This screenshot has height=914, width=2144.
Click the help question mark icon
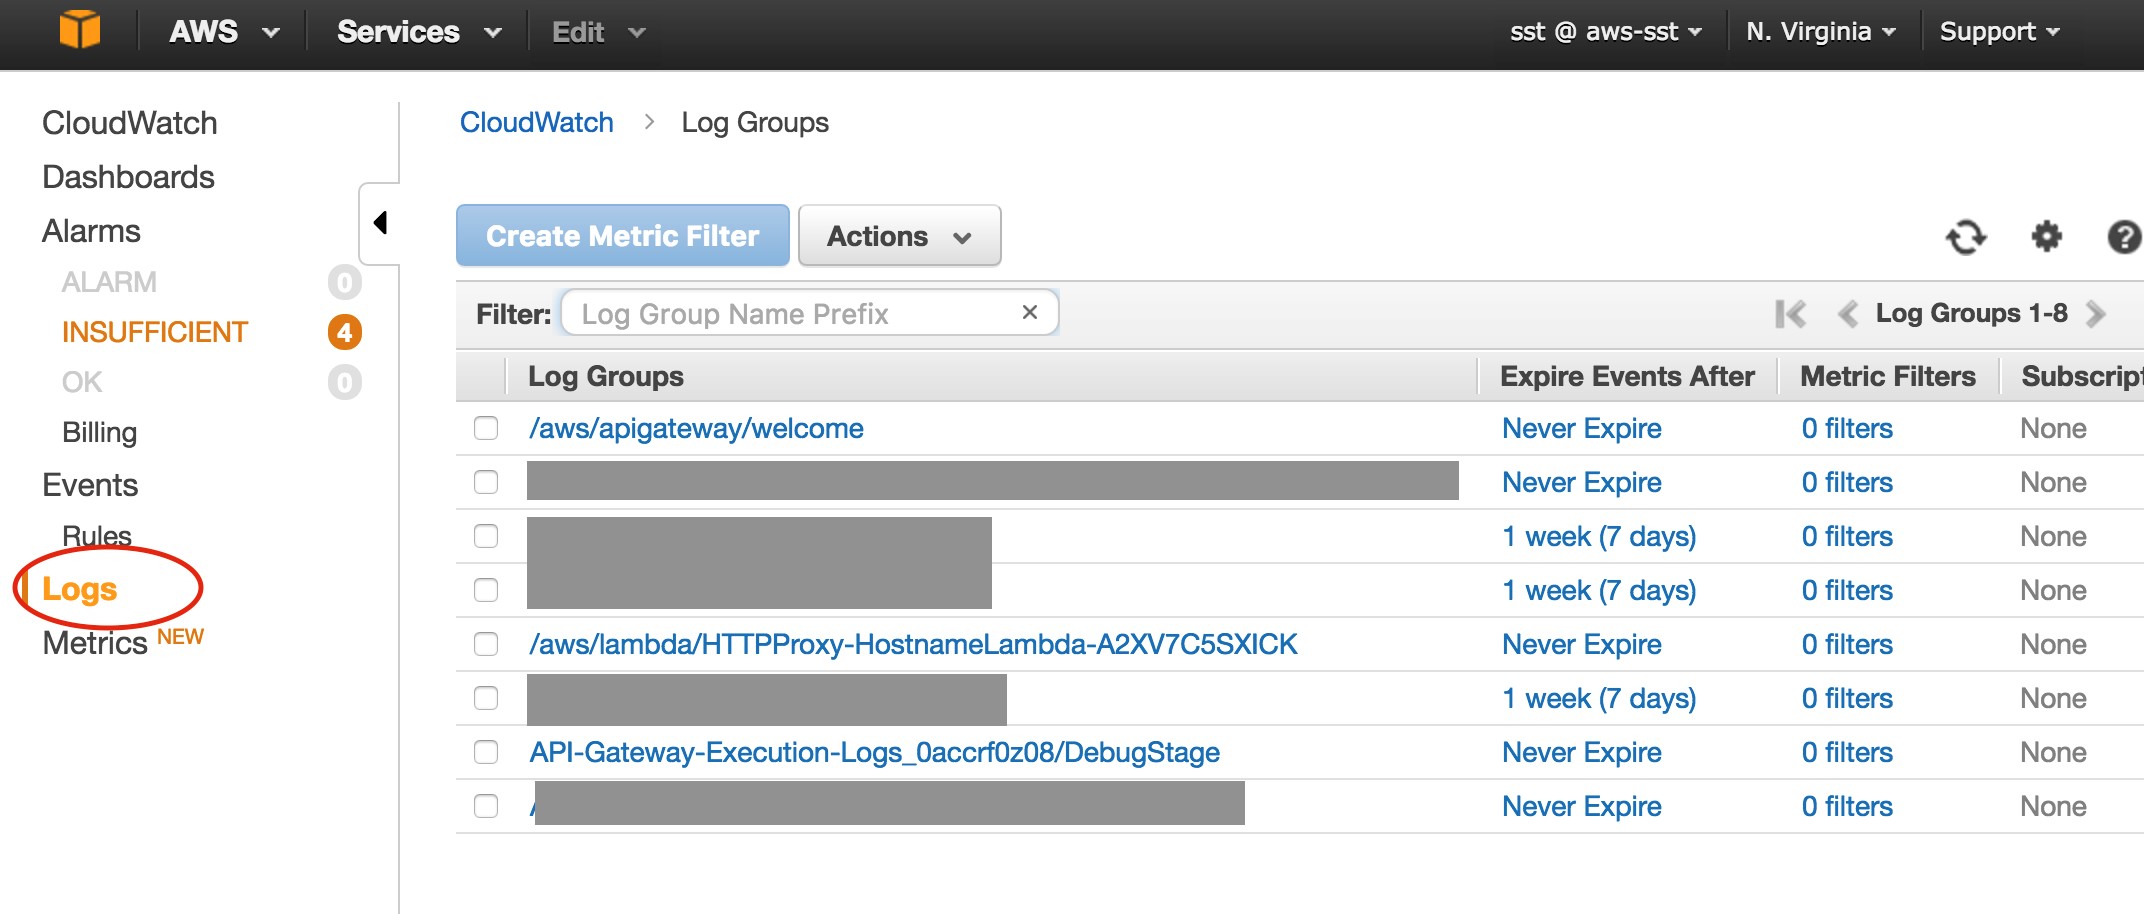tap(2123, 237)
